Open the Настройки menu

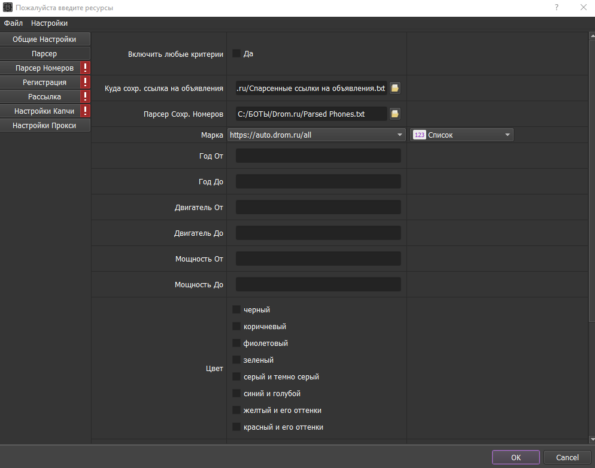click(x=49, y=23)
